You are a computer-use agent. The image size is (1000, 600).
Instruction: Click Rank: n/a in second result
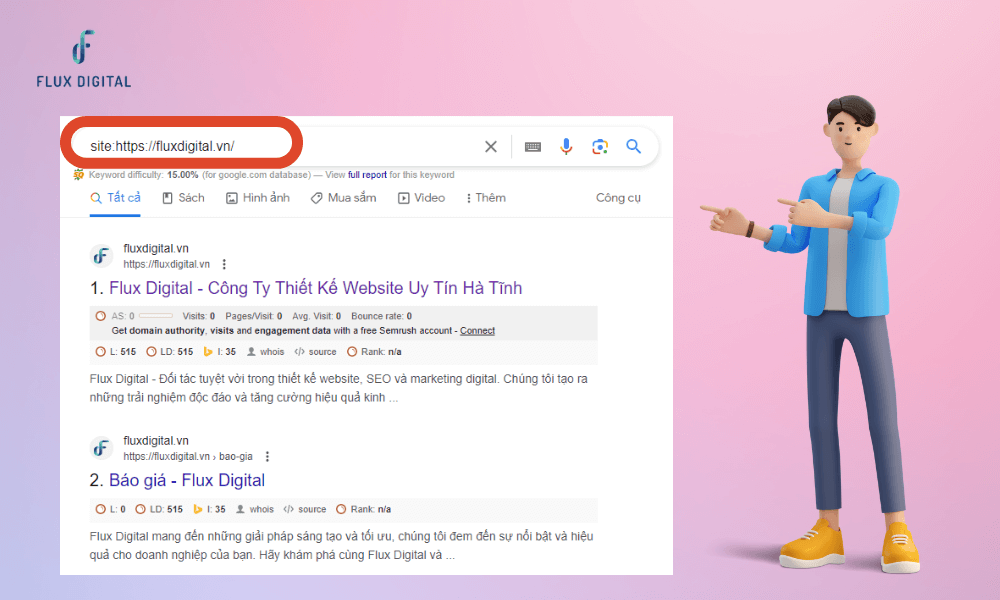(x=364, y=509)
